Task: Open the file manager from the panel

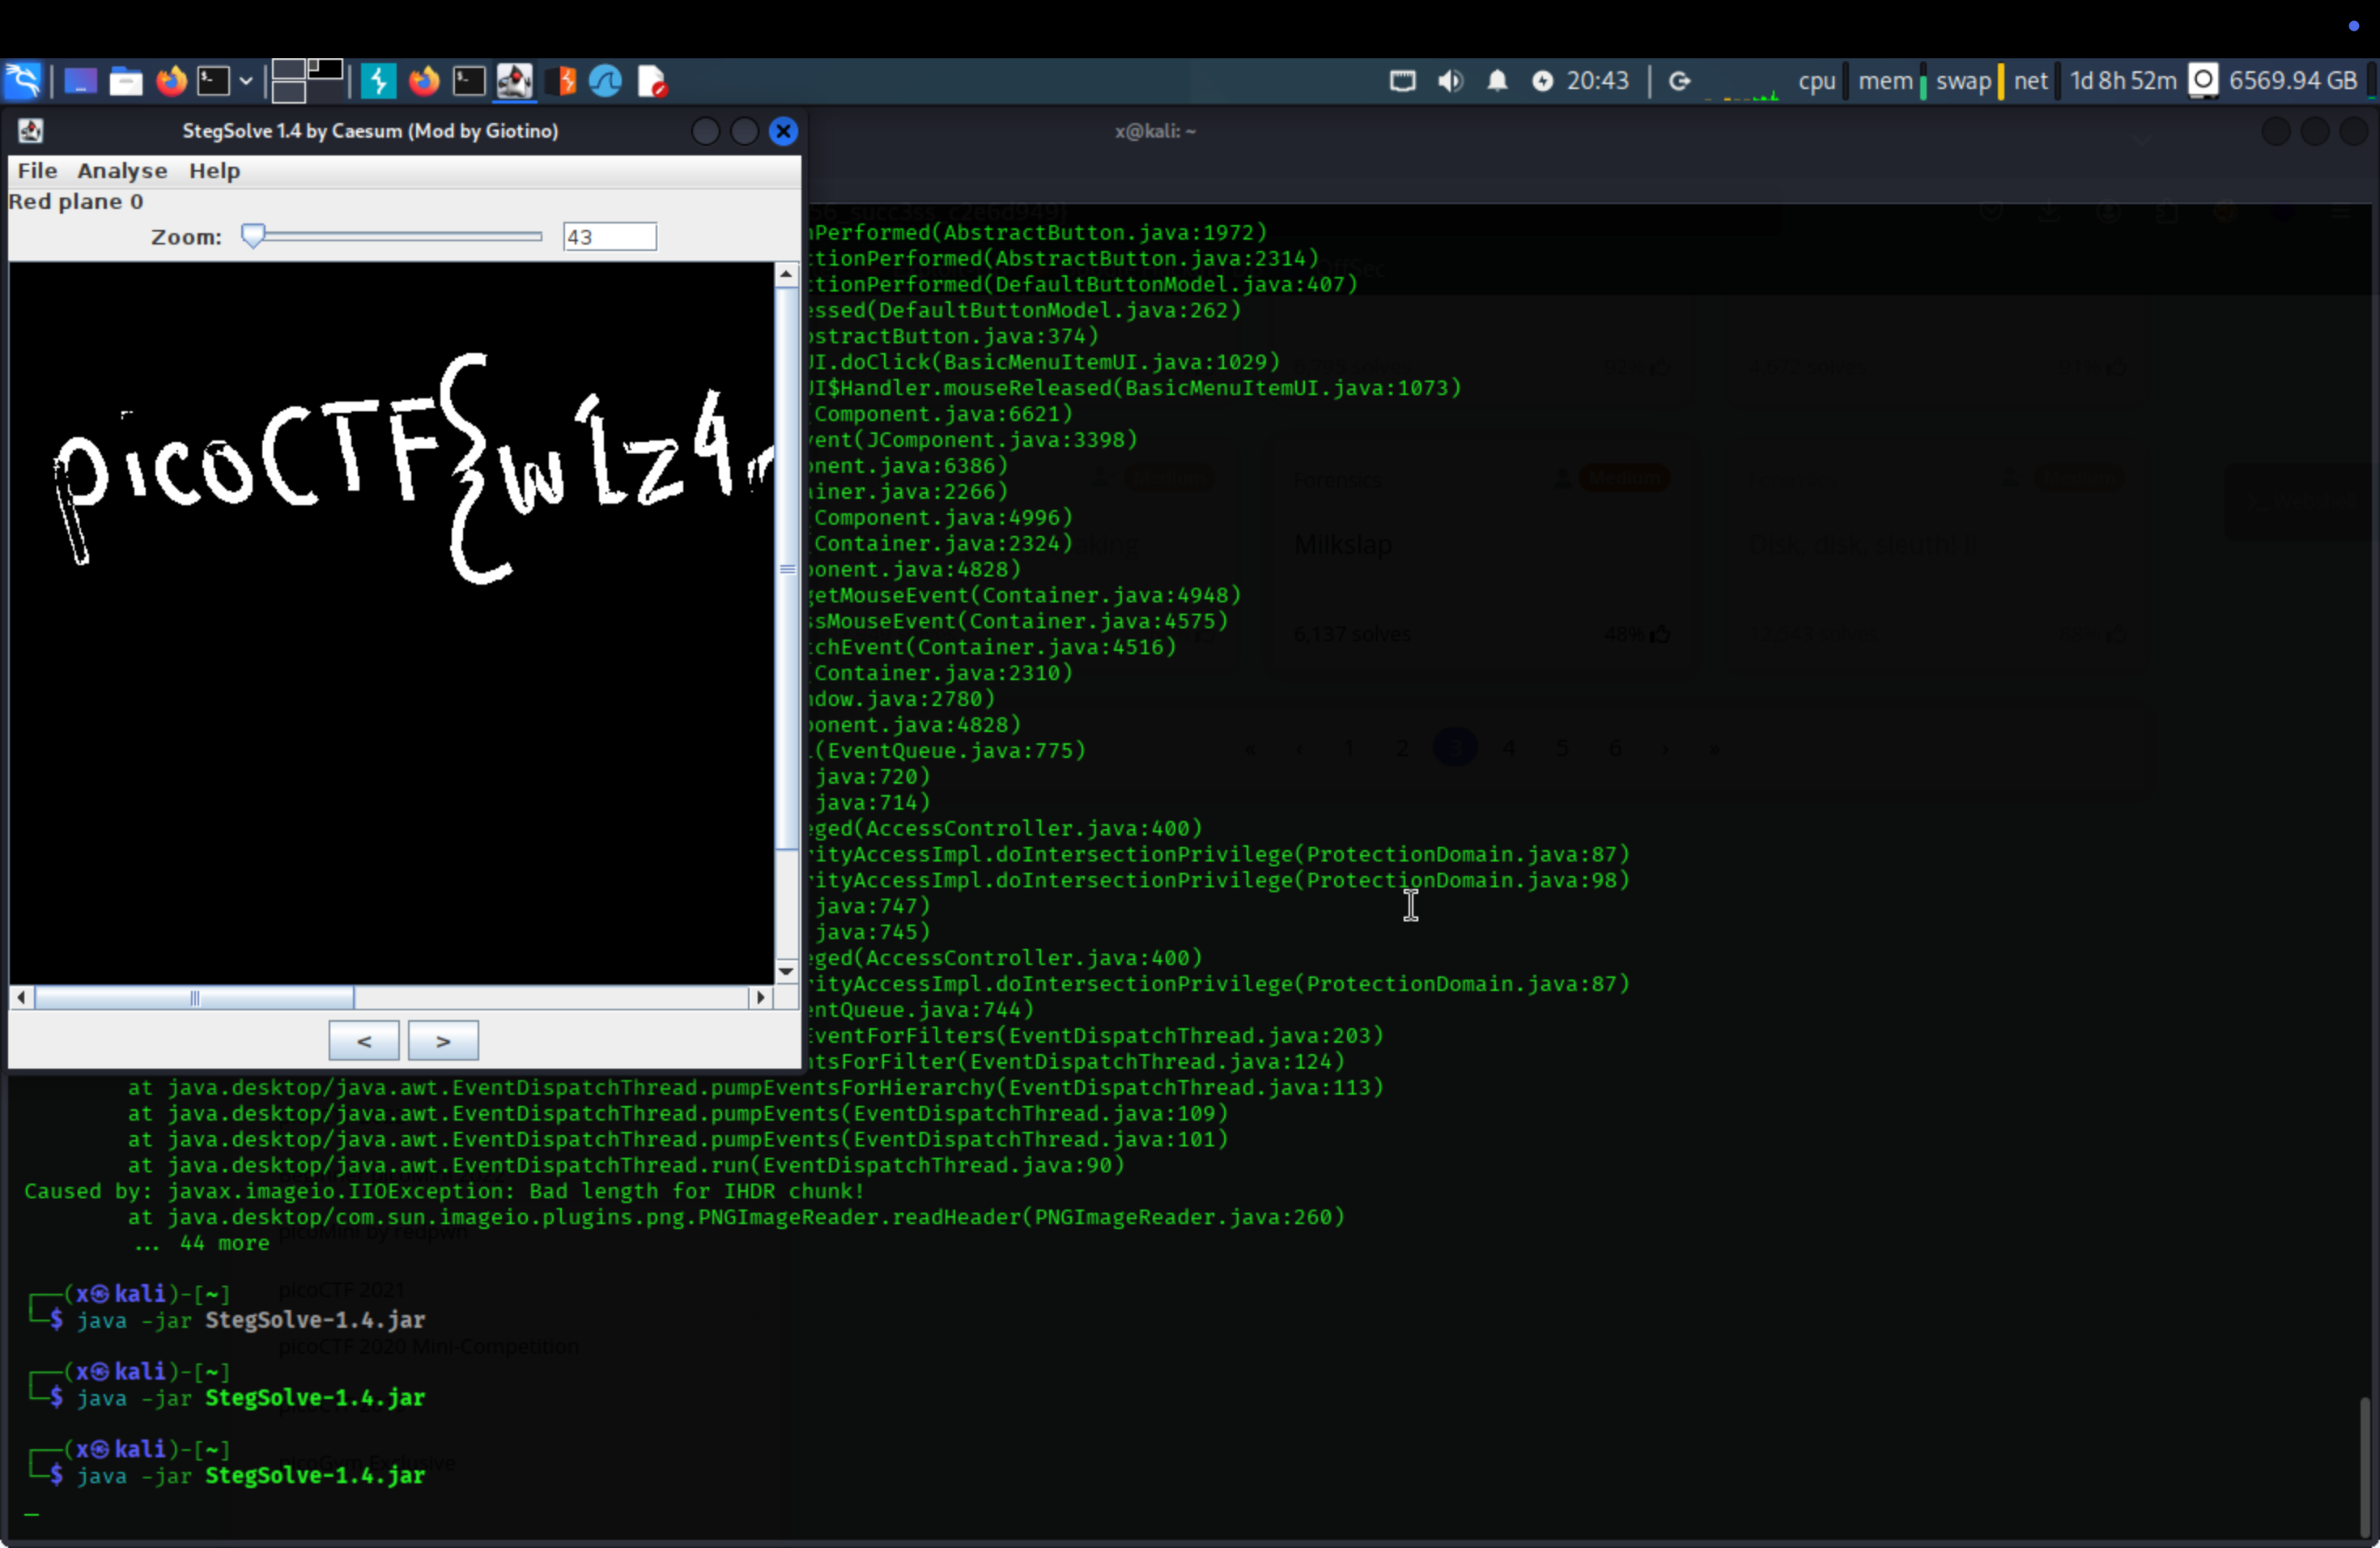Action: pos(125,81)
